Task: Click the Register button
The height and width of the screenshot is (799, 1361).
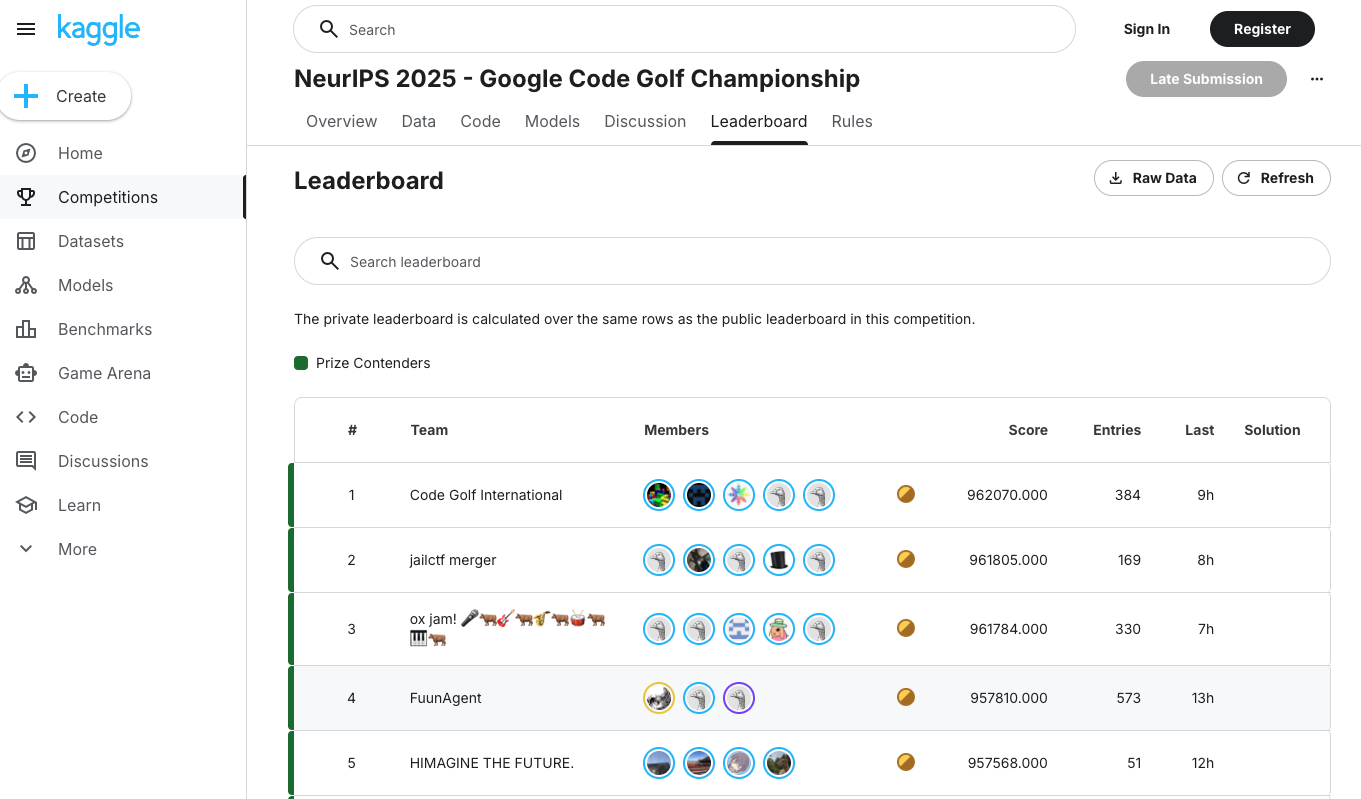Action: coord(1262,29)
